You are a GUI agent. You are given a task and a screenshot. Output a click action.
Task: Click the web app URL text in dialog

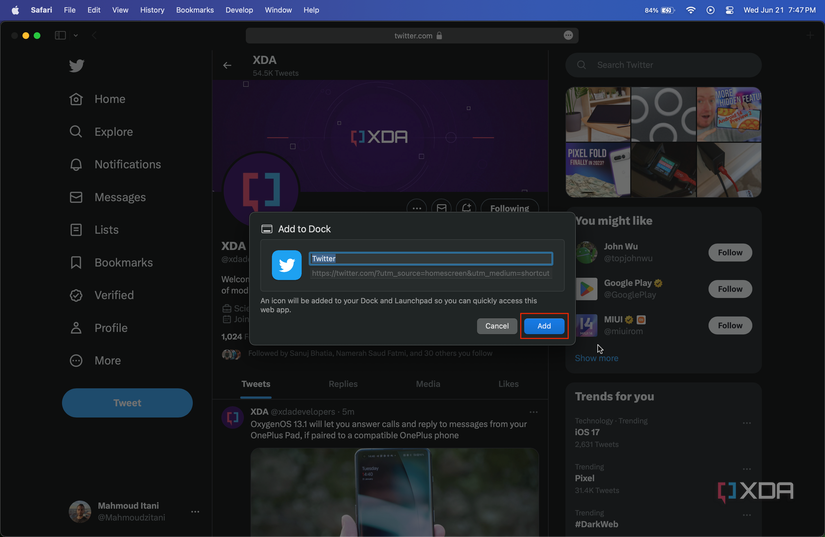430,273
